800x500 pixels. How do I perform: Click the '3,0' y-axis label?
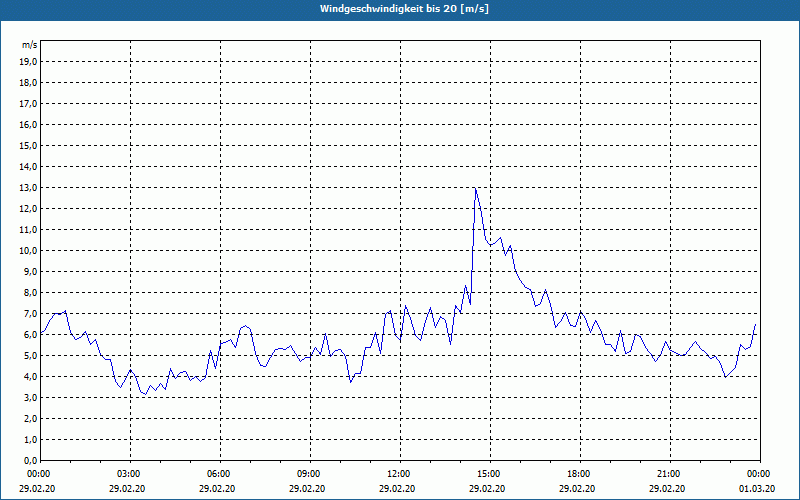click(x=31, y=397)
